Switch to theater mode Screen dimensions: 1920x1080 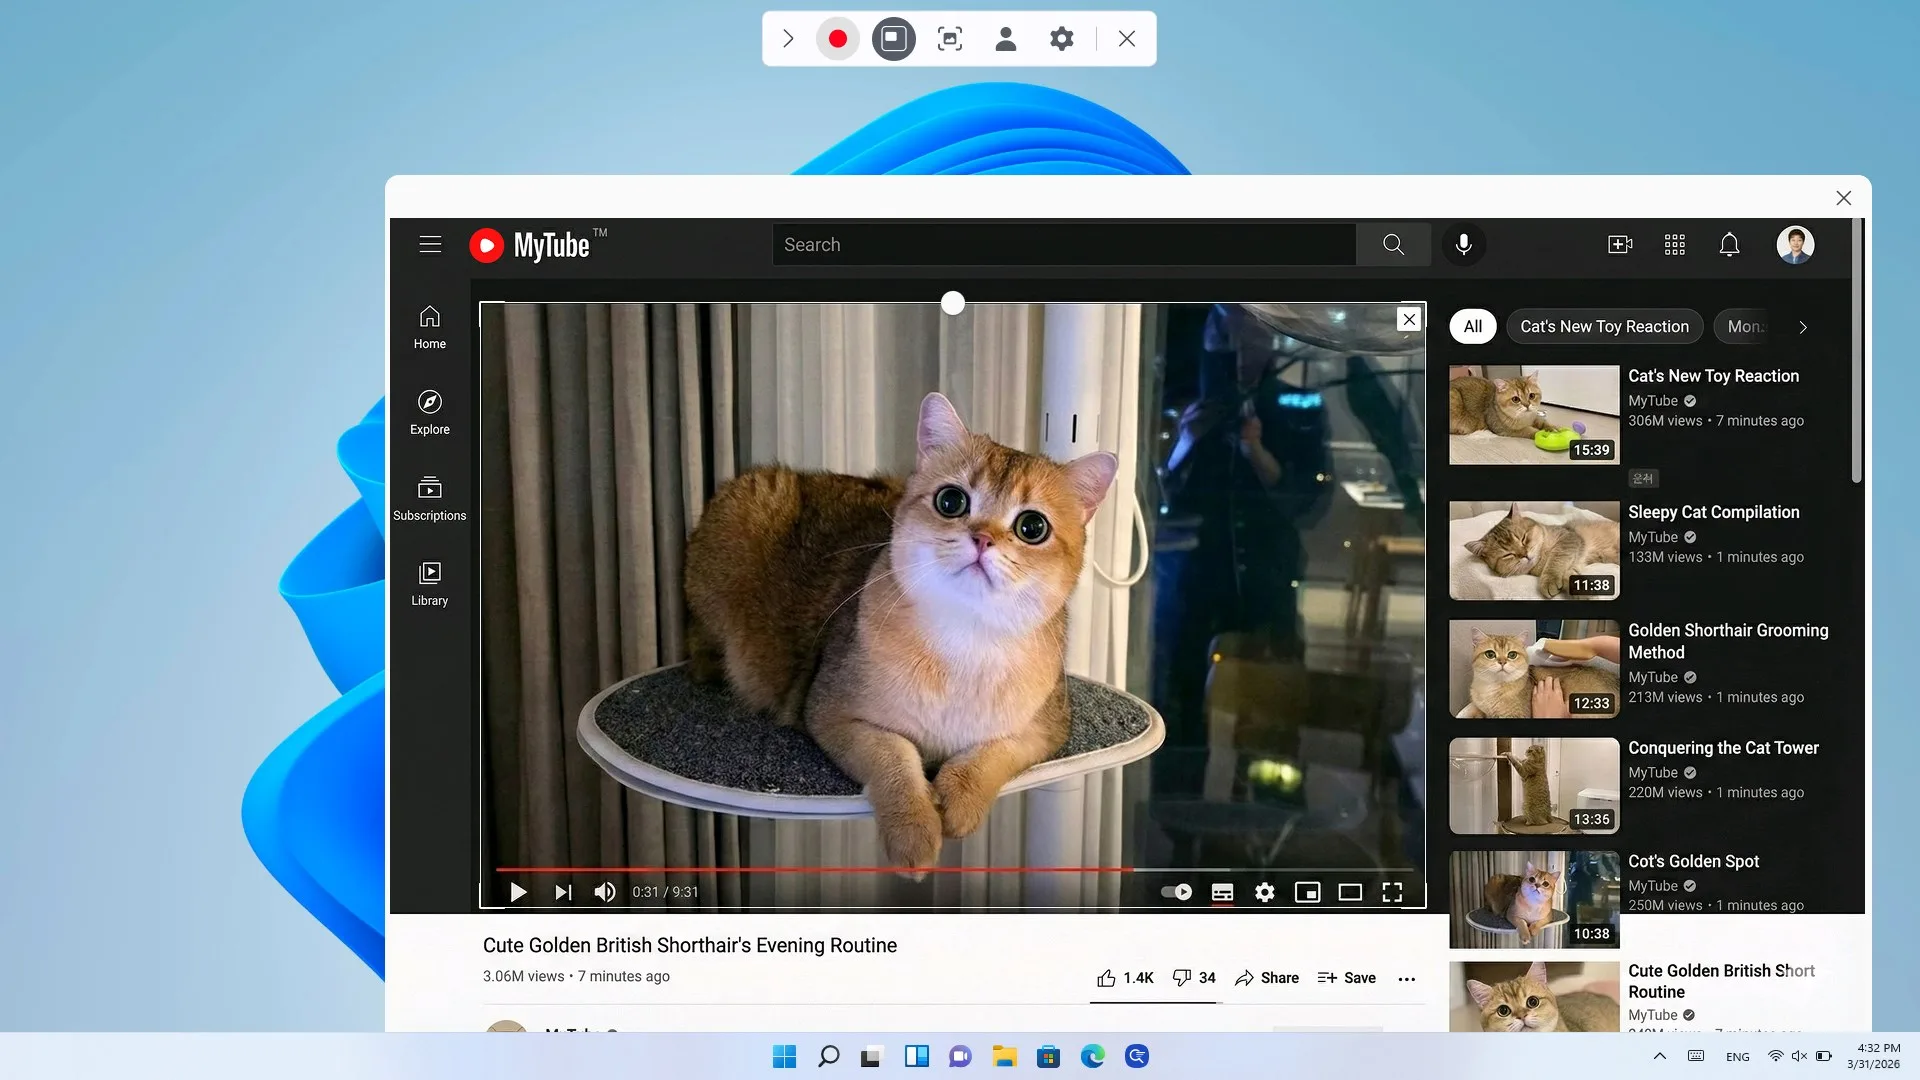(x=1350, y=892)
